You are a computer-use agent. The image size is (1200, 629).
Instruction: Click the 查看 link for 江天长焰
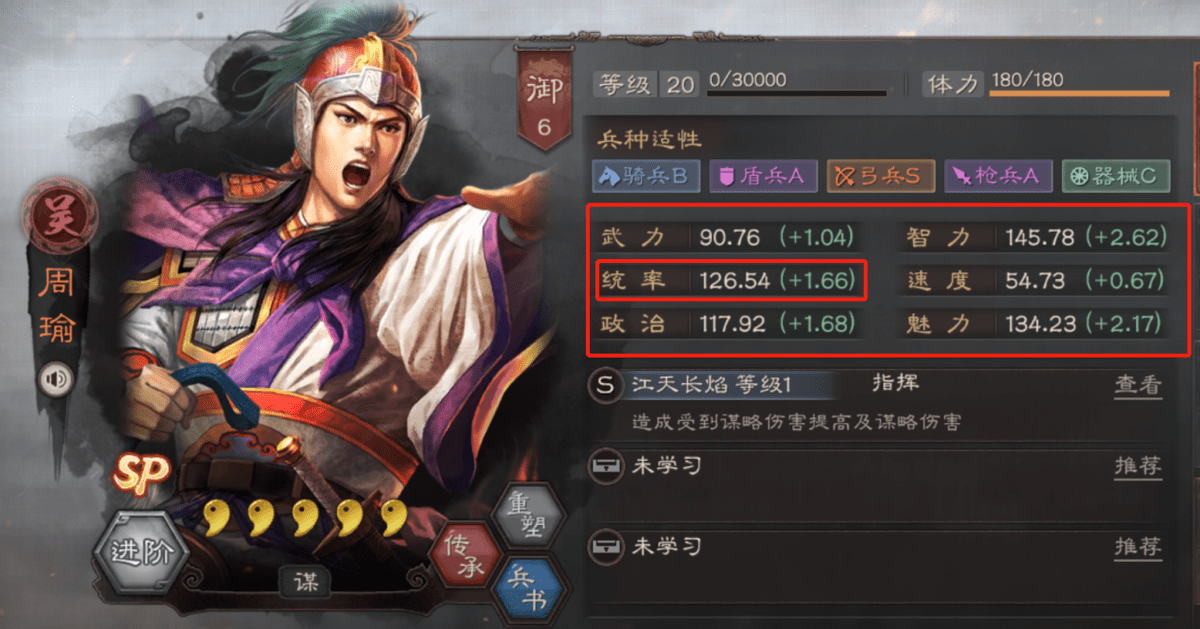point(1138,385)
